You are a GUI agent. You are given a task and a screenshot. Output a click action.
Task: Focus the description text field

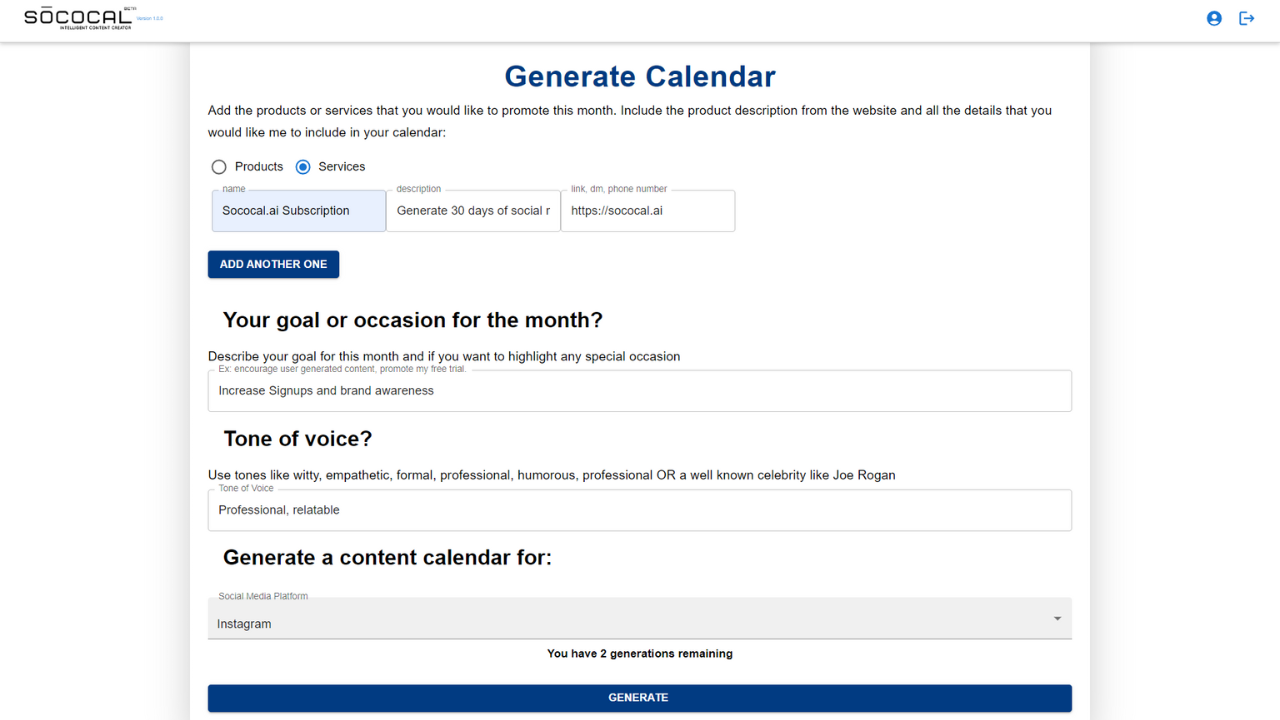473,211
